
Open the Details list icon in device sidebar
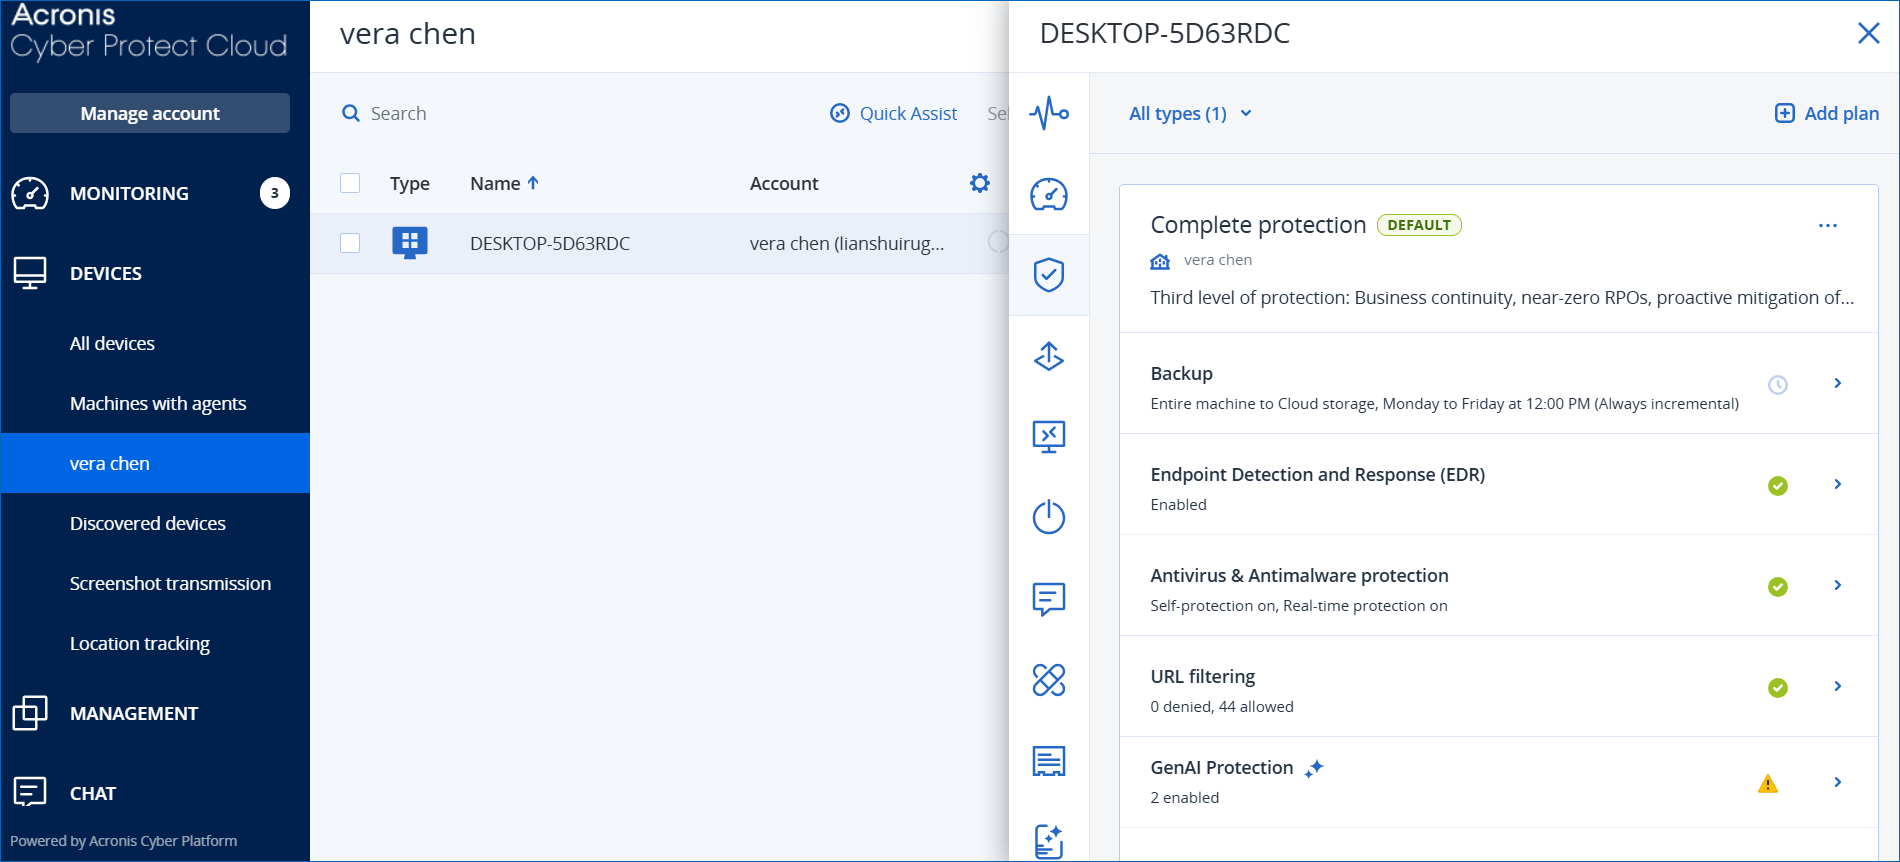coord(1049,761)
